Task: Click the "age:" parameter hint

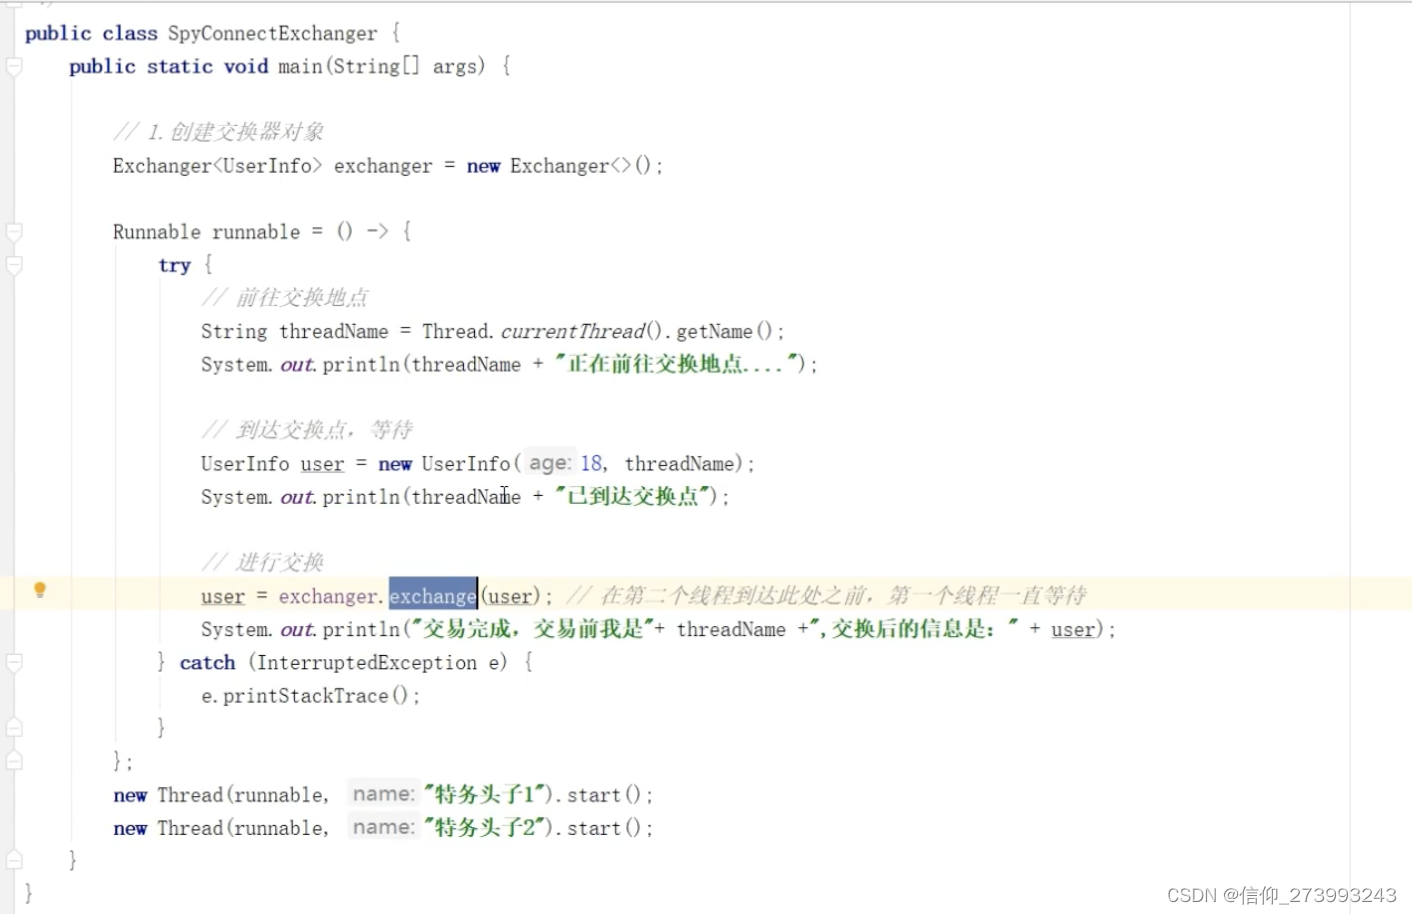Action: pos(550,463)
